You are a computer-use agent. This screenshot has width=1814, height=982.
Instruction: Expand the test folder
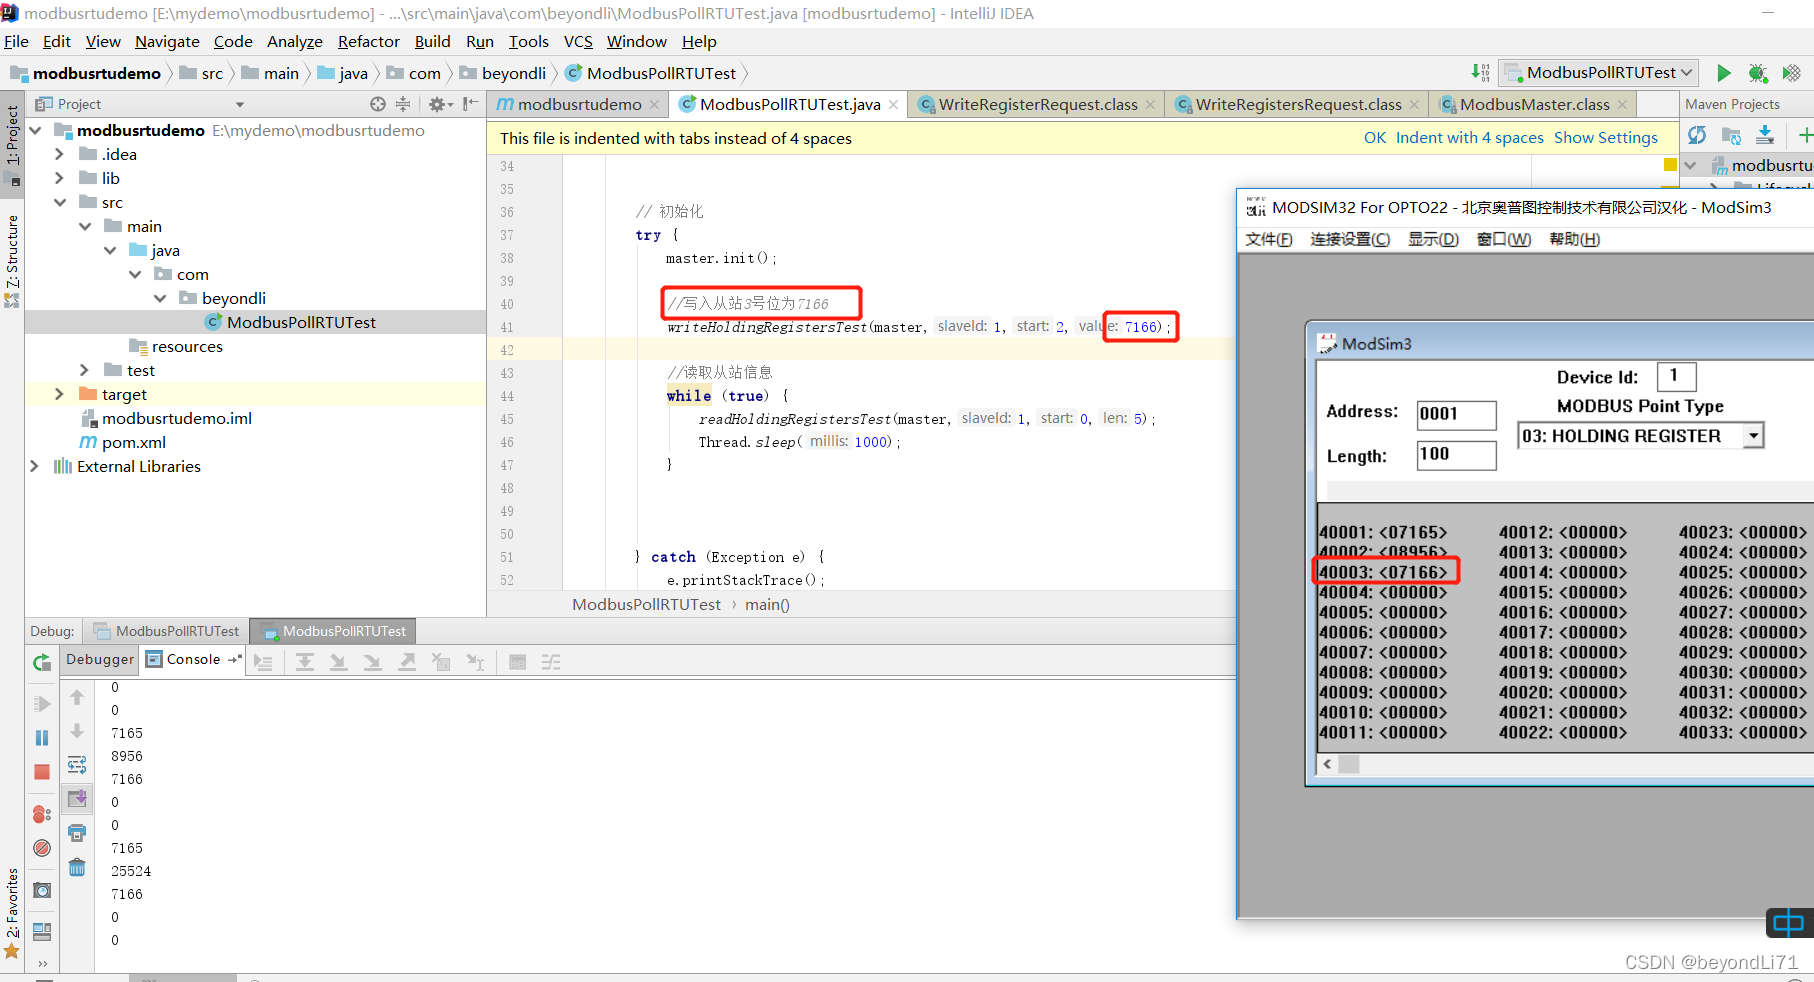84,370
